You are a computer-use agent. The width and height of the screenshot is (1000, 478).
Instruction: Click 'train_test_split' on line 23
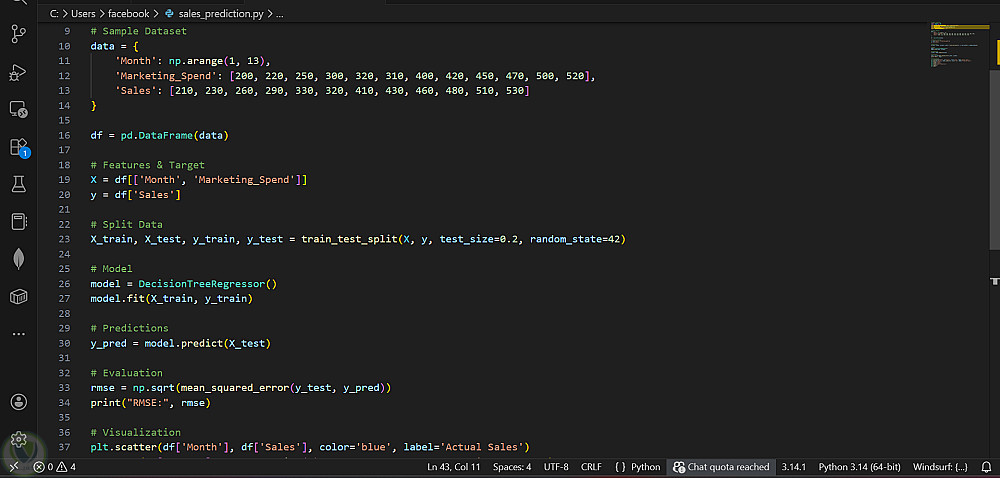pyautogui.click(x=349, y=239)
